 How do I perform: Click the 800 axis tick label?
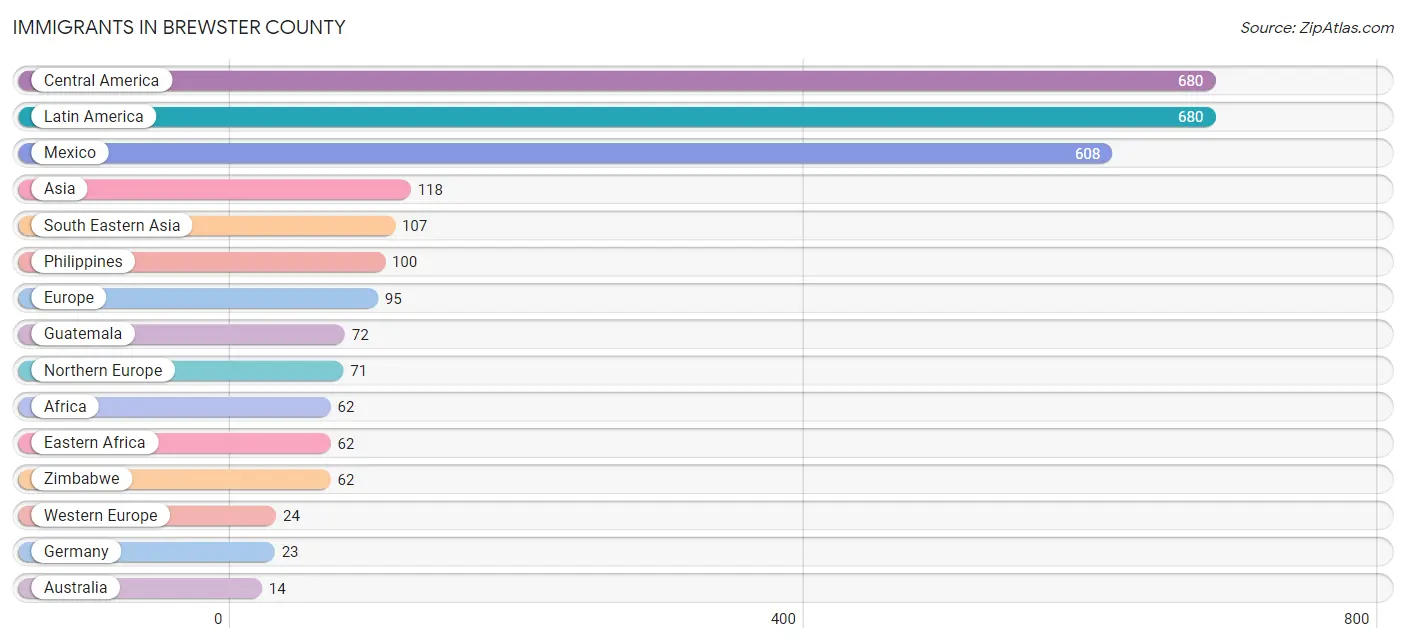[1357, 619]
